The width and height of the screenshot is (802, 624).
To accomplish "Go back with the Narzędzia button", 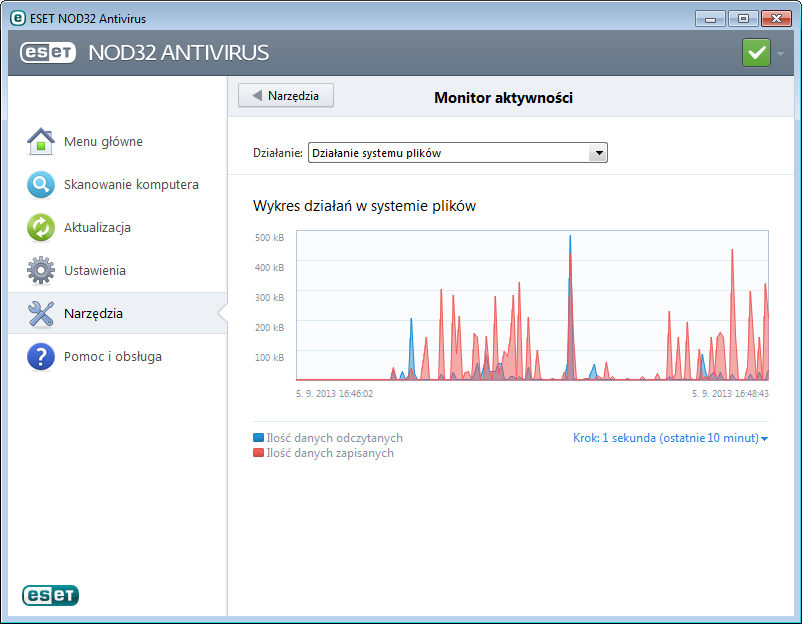I will [x=286, y=96].
